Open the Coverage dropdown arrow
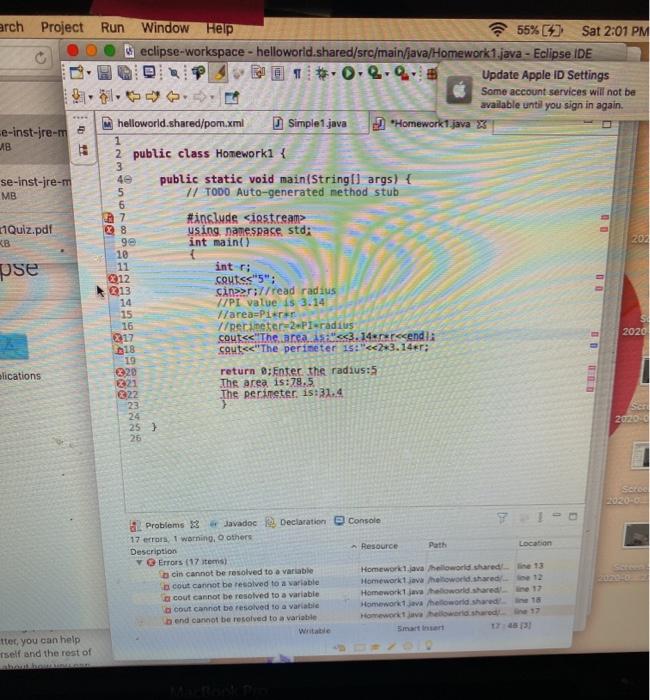Screen dimensions: 650x700 387,74
